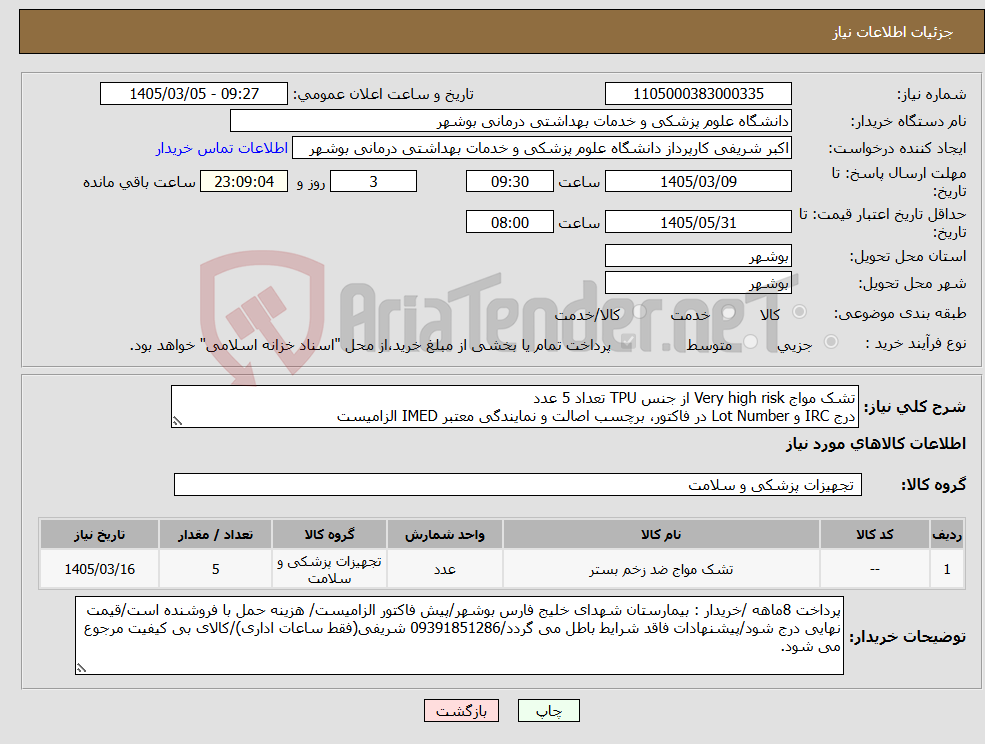Click the general need description text area
This screenshot has width=985, height=744.
pyautogui.click(x=514, y=407)
